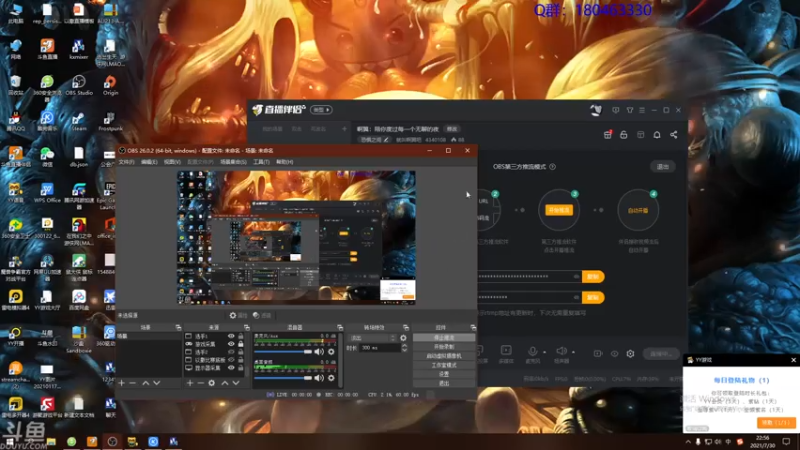Toggle lock on 选手2 source
This screenshot has width=800, height=450.
240,352
